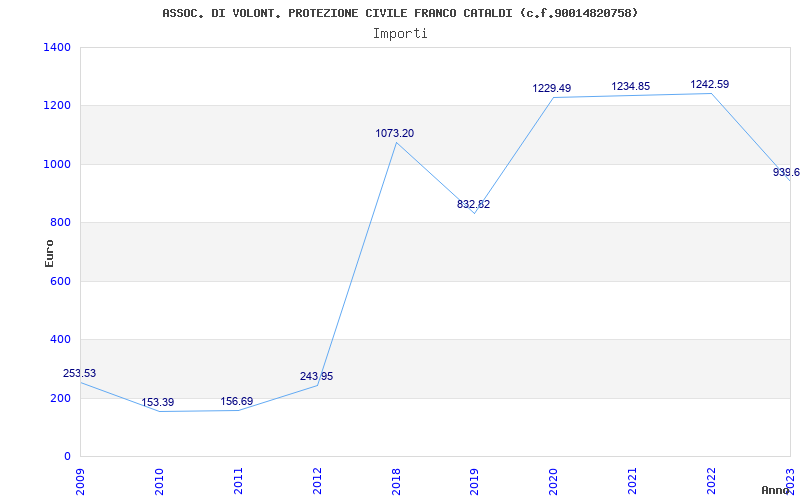
Task: Click the Anno axis label
Action: point(775,490)
